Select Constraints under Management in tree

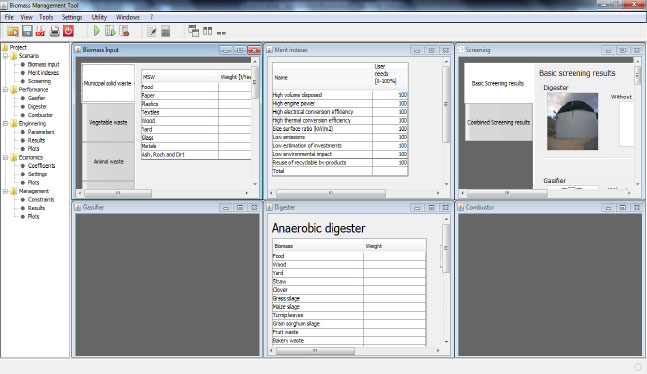41,199
